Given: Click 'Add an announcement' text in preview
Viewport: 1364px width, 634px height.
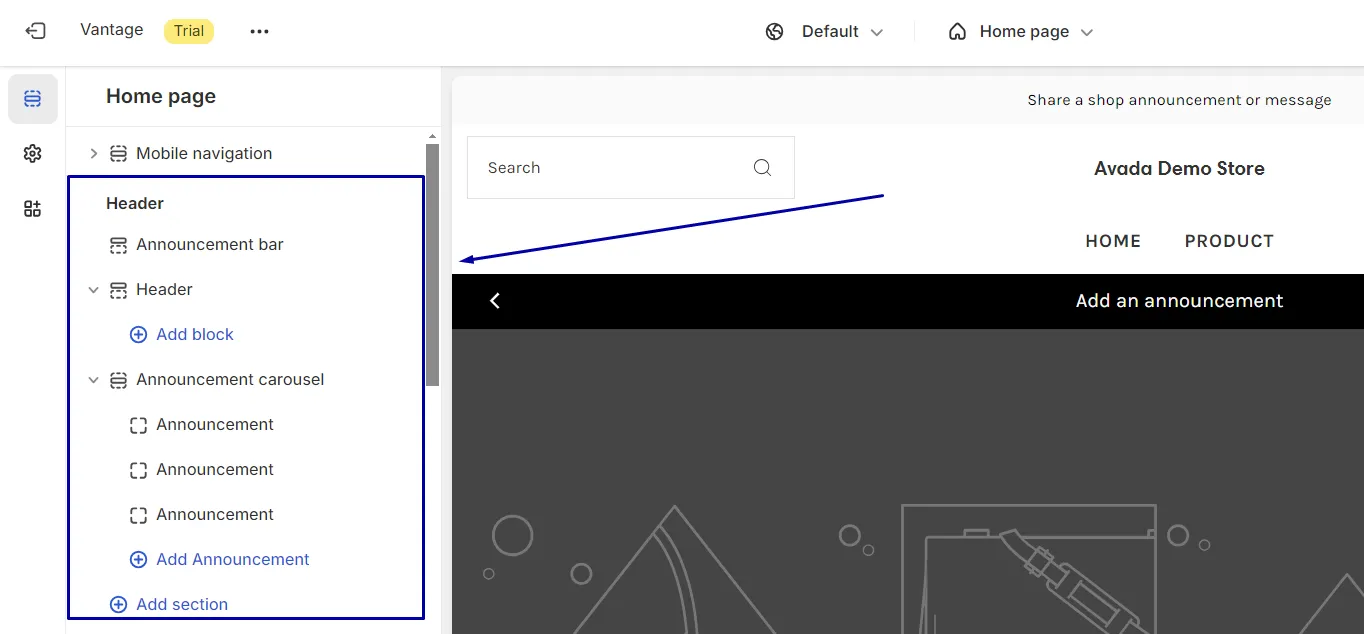Looking at the screenshot, I should (x=1179, y=301).
